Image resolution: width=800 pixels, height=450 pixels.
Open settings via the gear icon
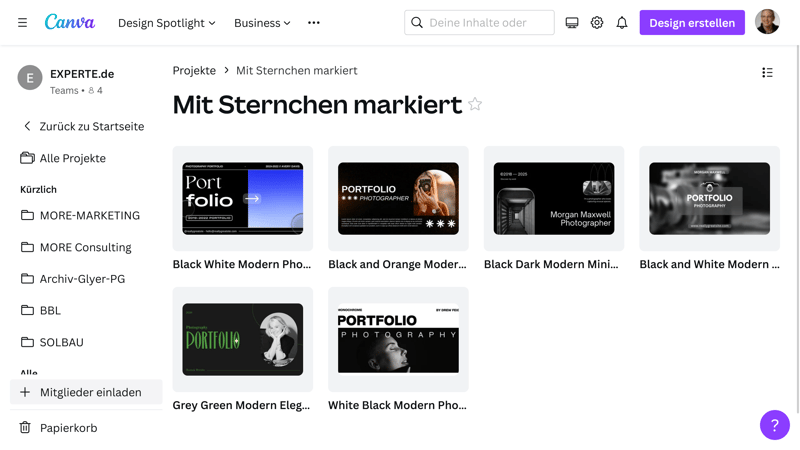coord(597,22)
